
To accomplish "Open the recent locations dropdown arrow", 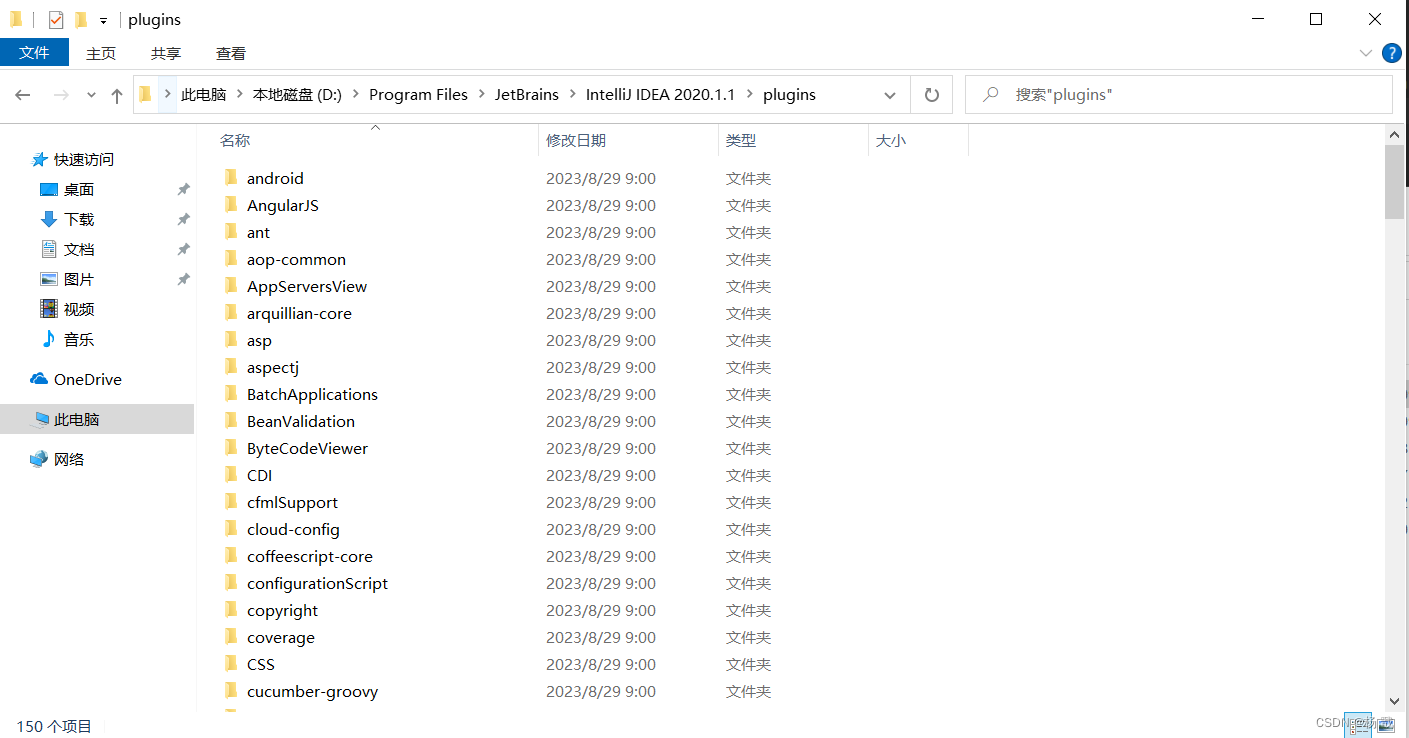I will click(x=91, y=96).
